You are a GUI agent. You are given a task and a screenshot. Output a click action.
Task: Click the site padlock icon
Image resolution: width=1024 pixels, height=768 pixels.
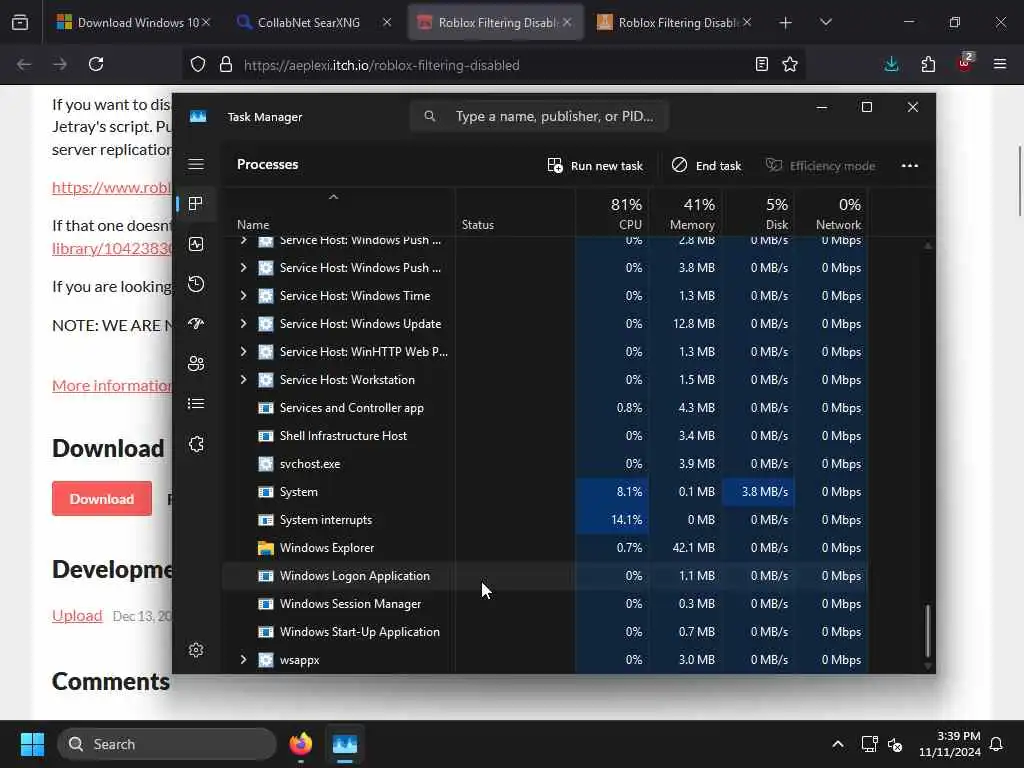pyautogui.click(x=226, y=64)
